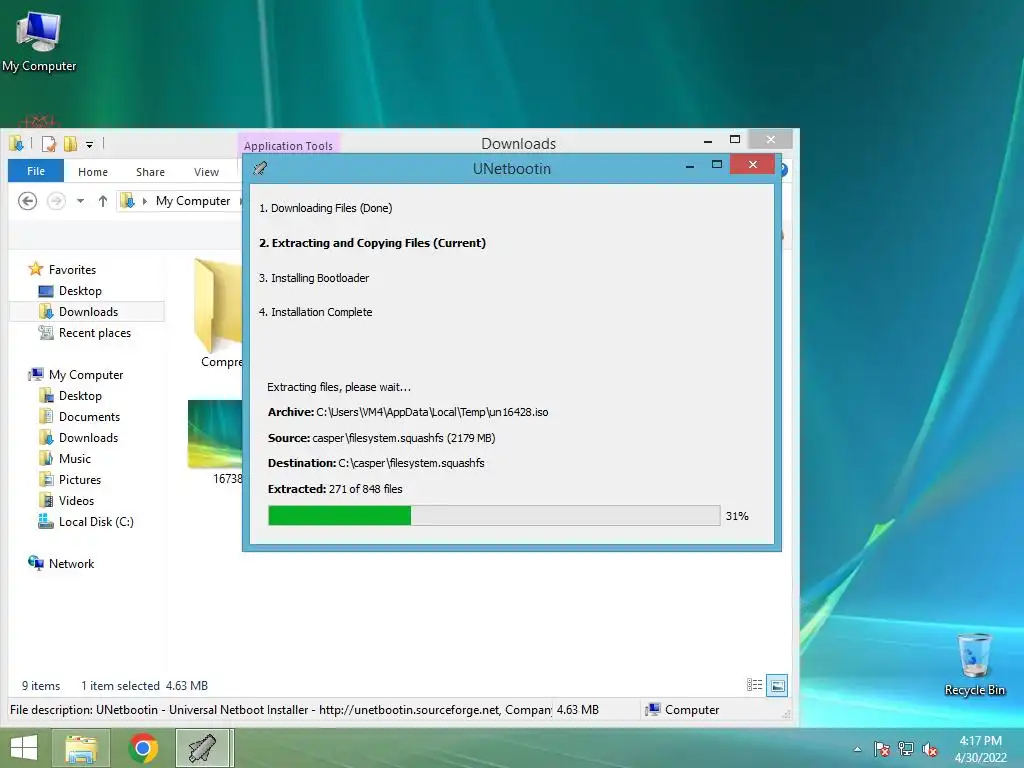Select My Computer in navigation tree
Viewport: 1024px width, 768px height.
click(86, 374)
